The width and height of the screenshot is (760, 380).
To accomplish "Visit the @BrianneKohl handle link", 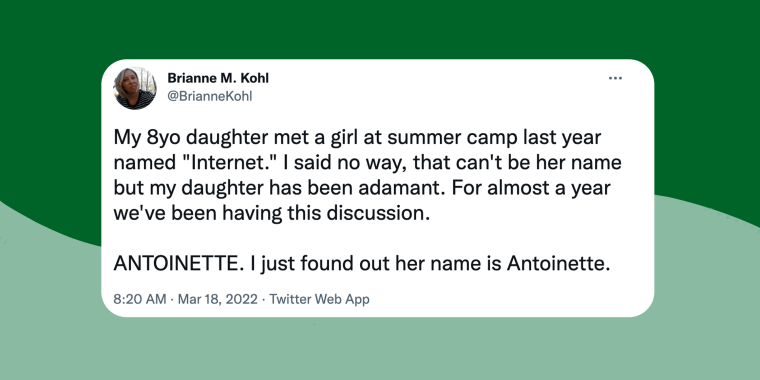I will pyautogui.click(x=210, y=96).
